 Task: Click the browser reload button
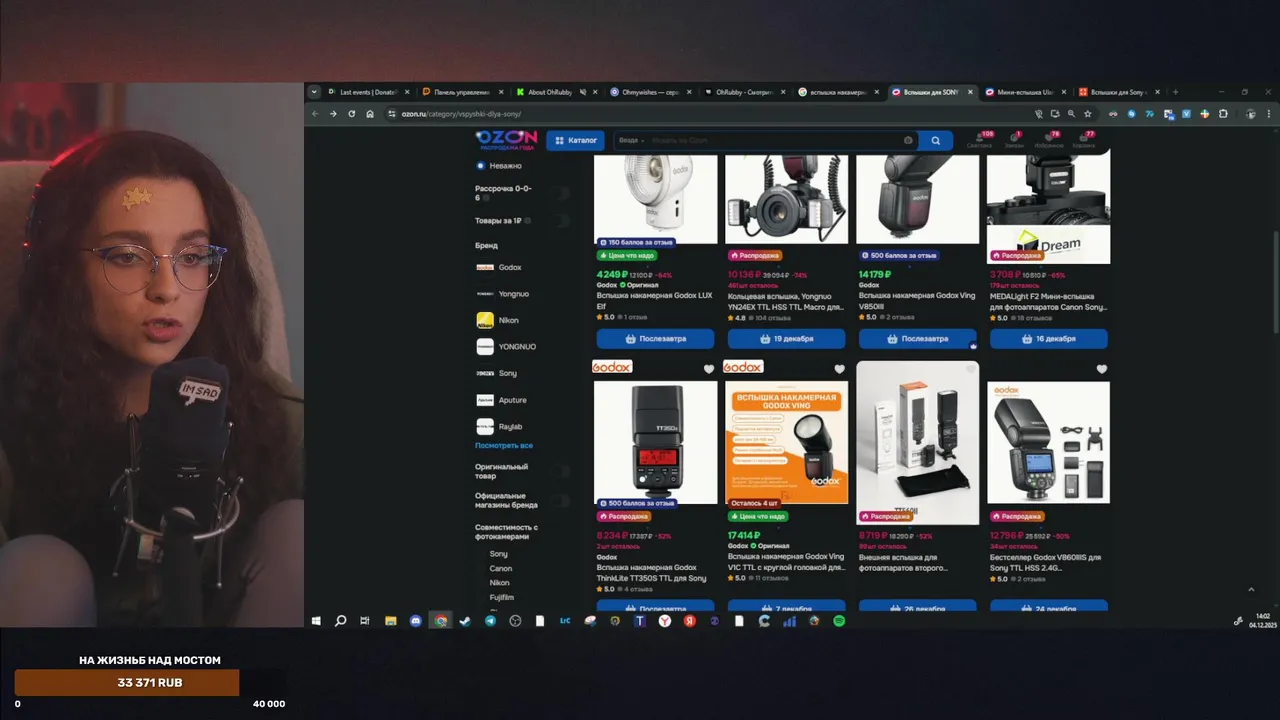[351, 114]
